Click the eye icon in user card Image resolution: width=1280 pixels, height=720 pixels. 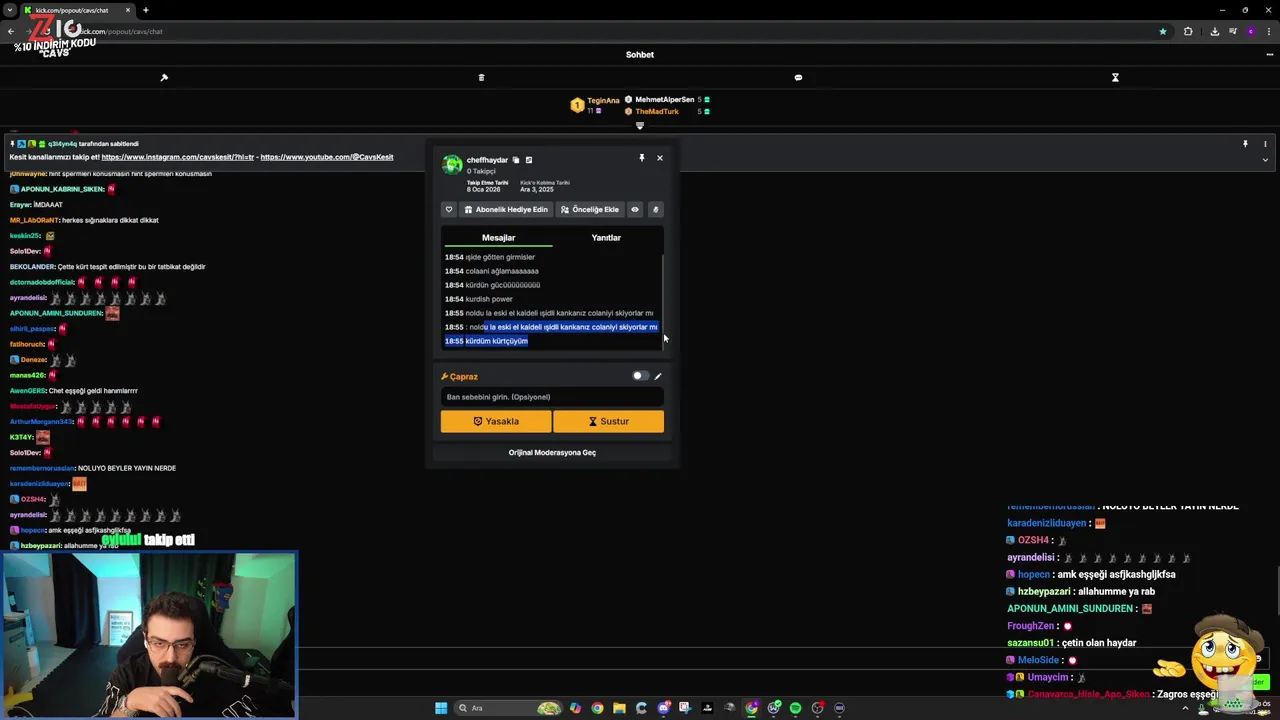point(635,209)
